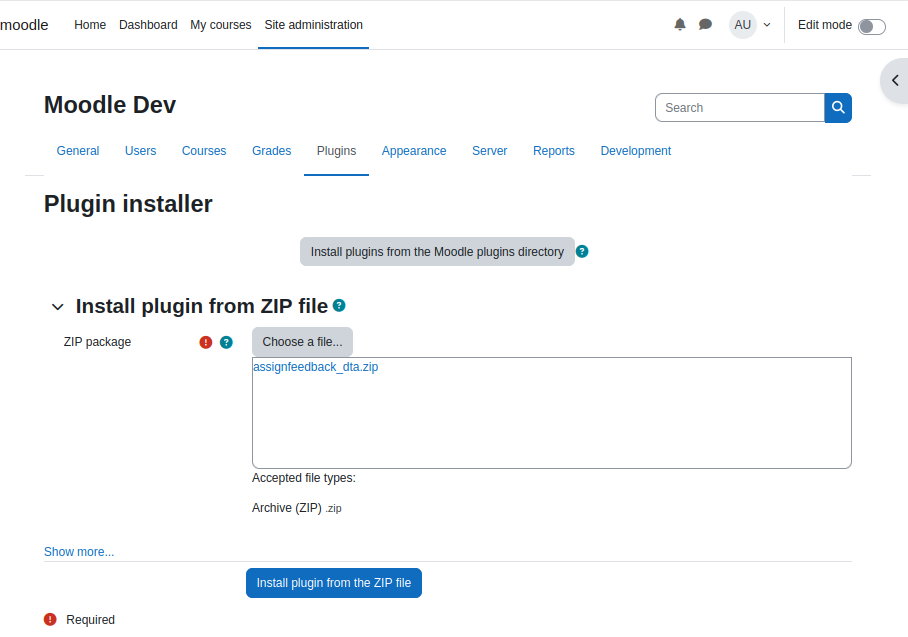Switch to the Users tab

140,151
